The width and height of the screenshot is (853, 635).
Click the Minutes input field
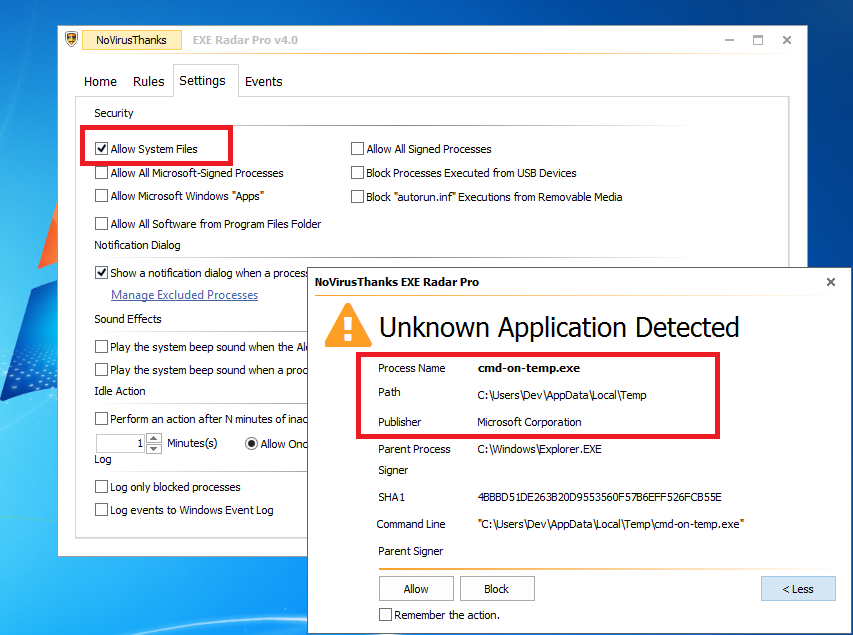point(120,443)
